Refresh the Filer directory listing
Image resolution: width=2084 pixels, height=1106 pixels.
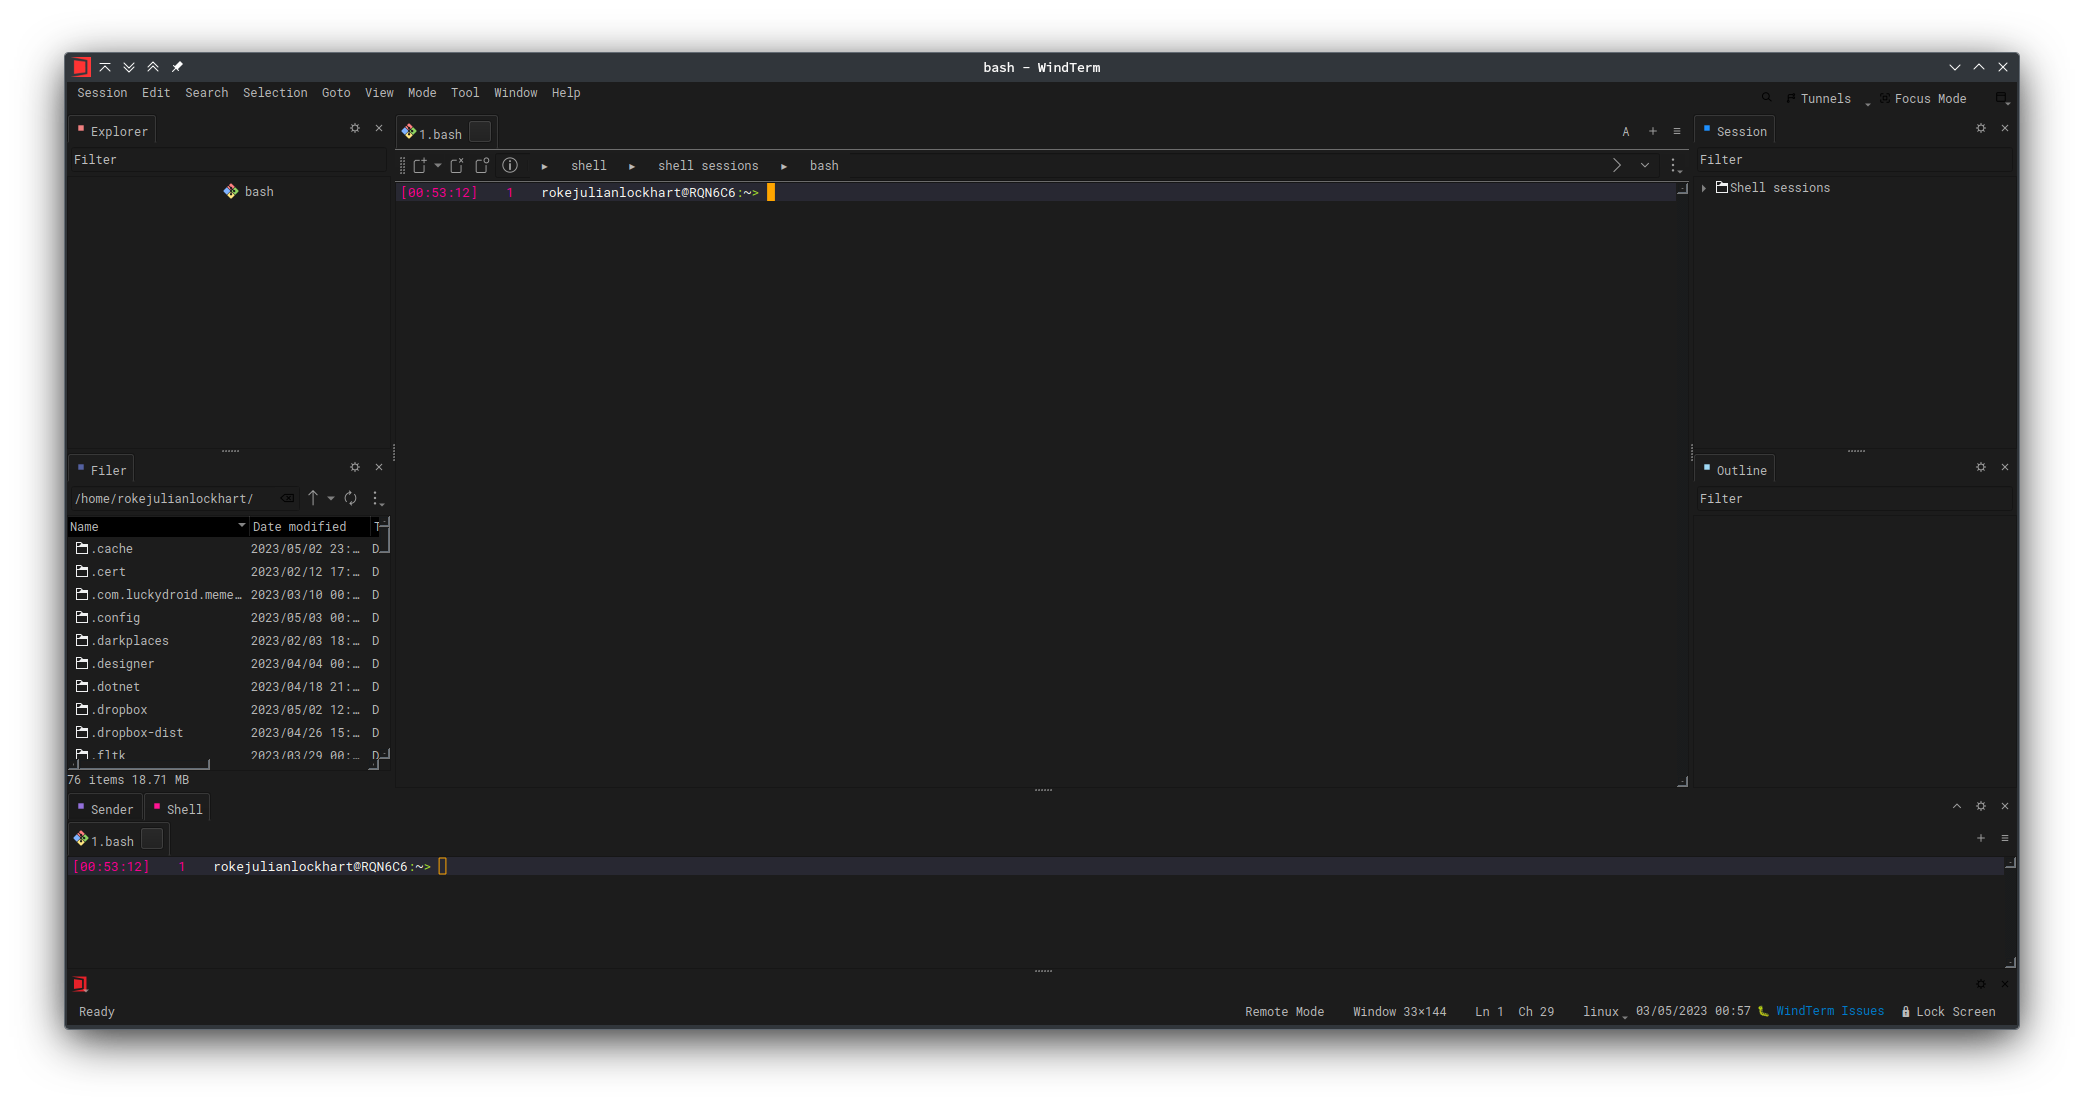(x=351, y=498)
